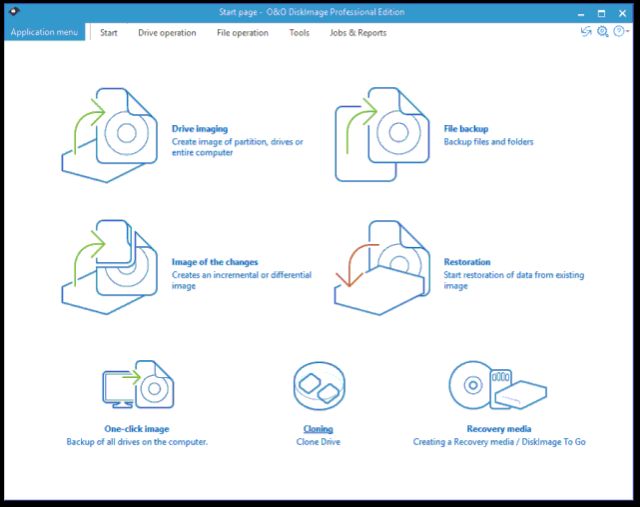This screenshot has width=640, height=507.
Task: Open the Jobs & Reports tab
Action: click(x=358, y=33)
